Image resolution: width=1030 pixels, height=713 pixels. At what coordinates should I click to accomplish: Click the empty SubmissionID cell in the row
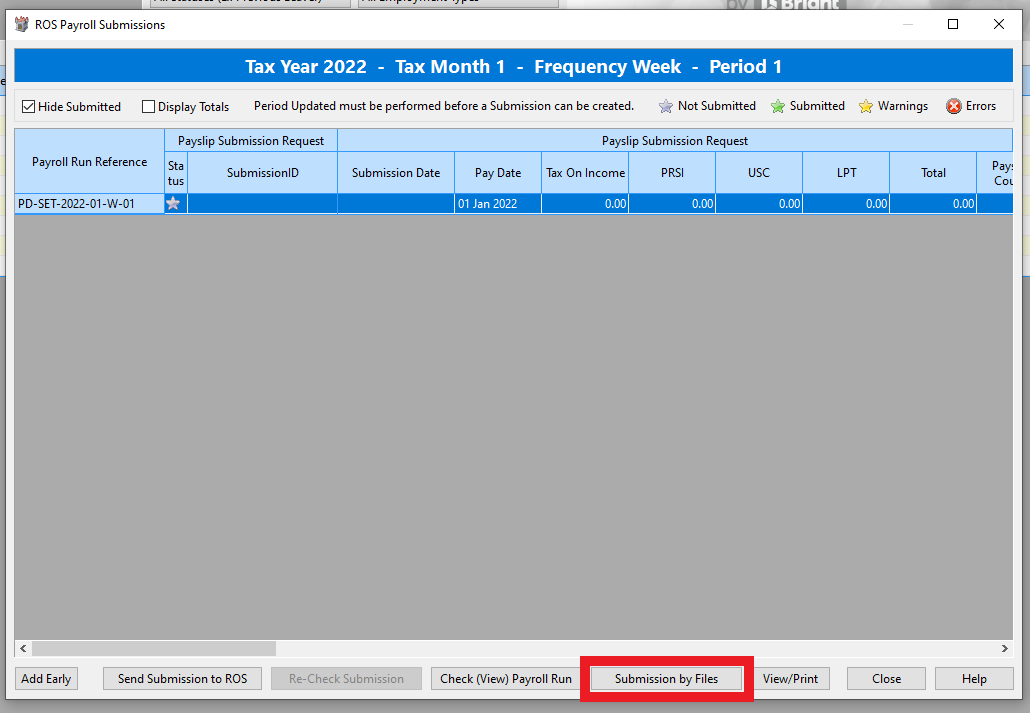pyautogui.click(x=263, y=204)
